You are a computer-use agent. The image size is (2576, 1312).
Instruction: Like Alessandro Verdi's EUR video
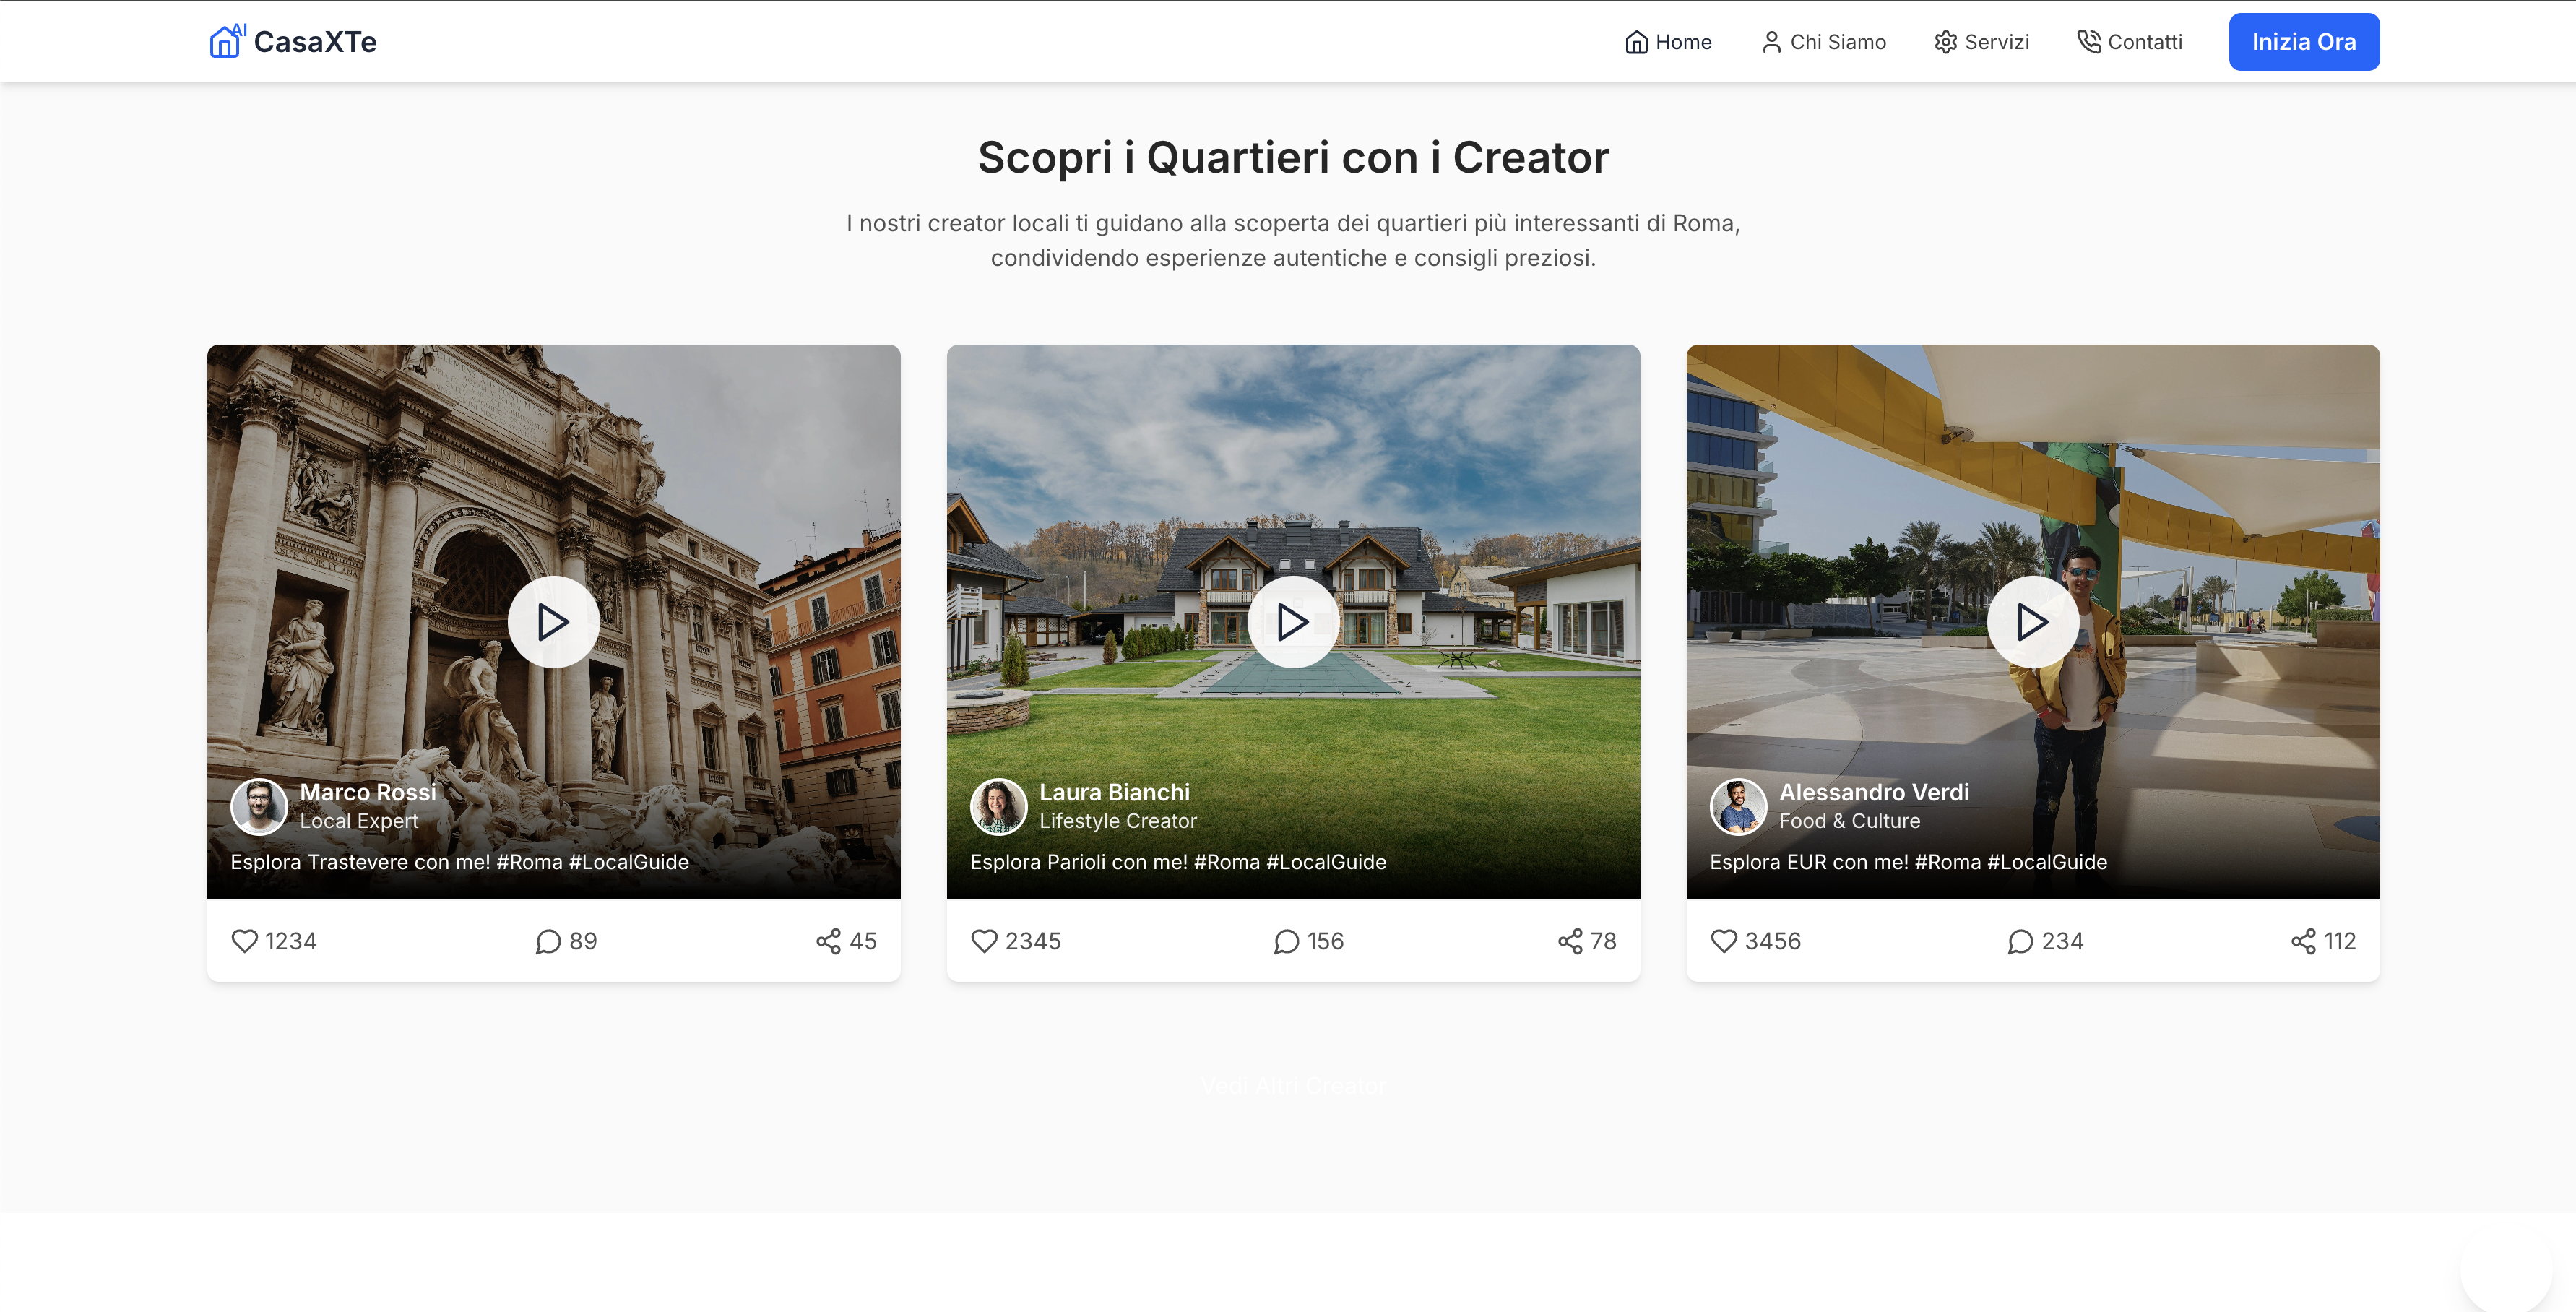tap(1724, 941)
